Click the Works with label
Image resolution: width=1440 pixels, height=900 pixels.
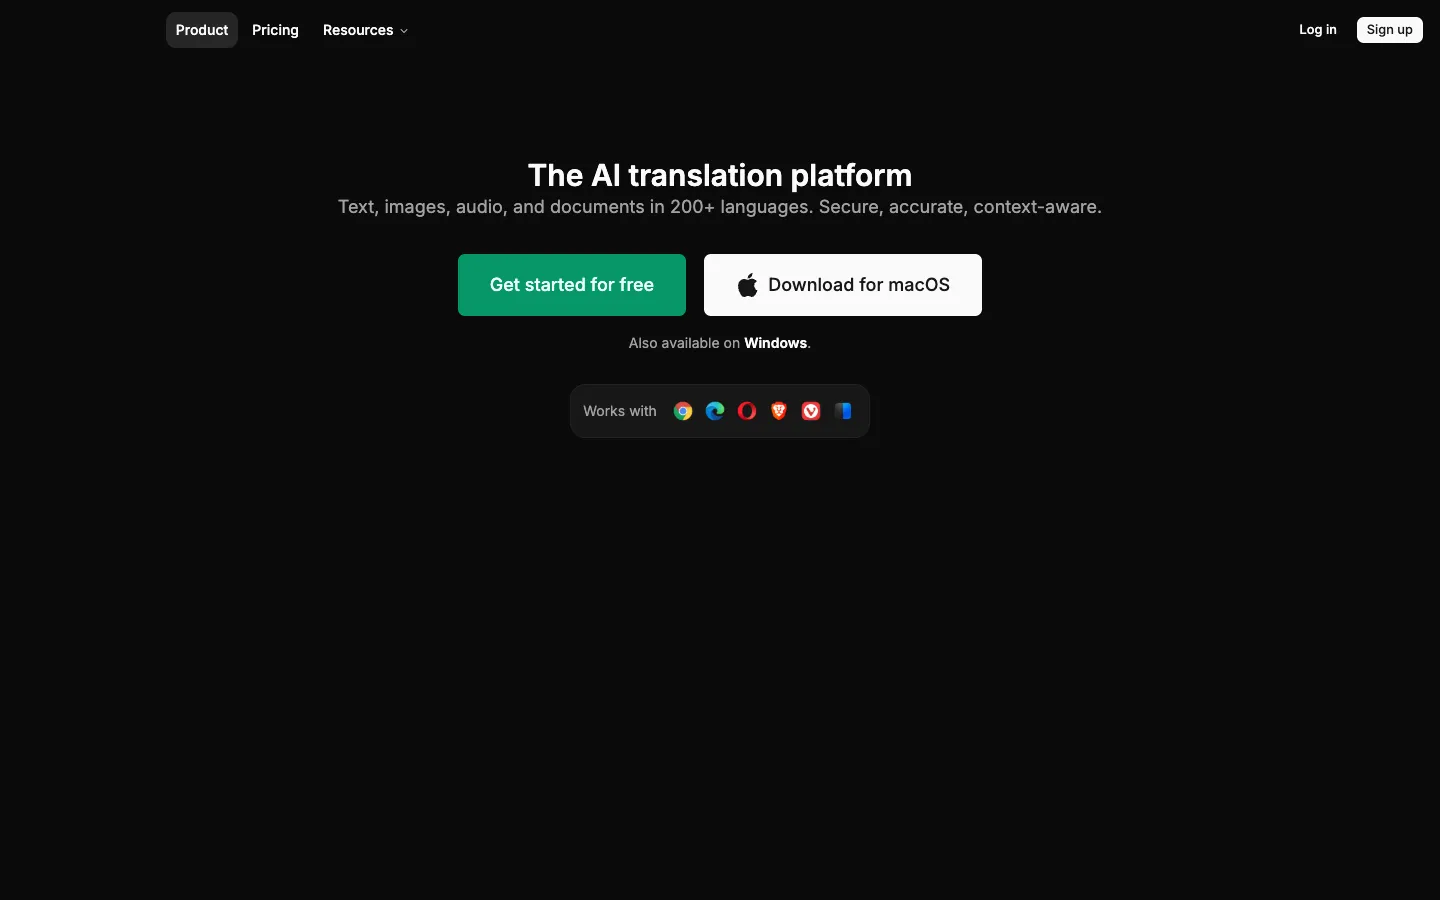coord(620,411)
